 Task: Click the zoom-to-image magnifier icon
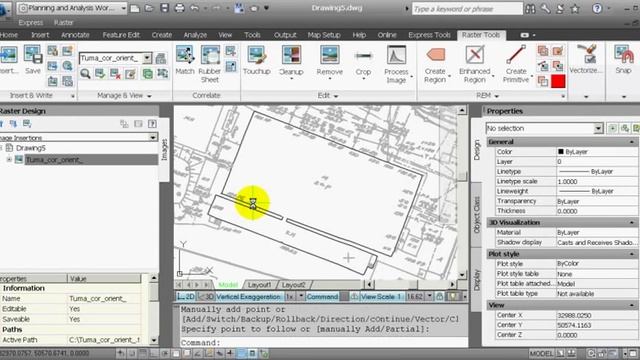85,74
